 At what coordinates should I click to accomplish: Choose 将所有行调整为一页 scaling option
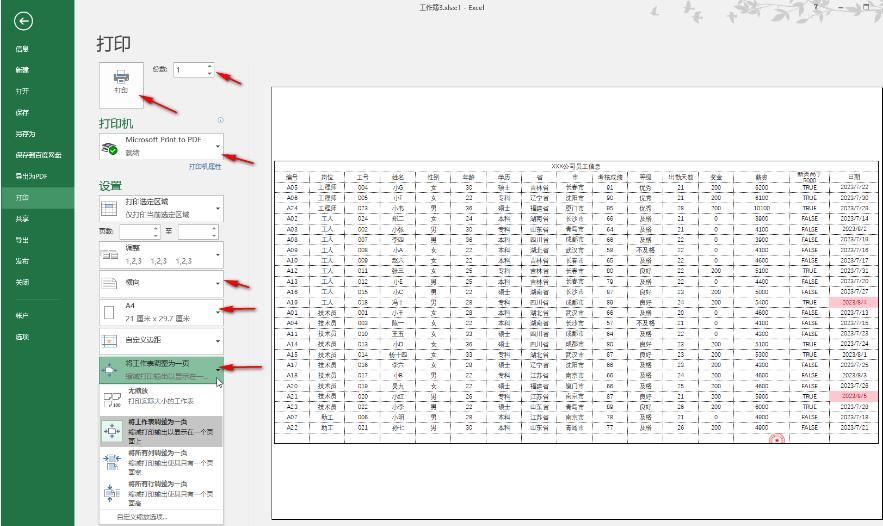(x=160, y=492)
